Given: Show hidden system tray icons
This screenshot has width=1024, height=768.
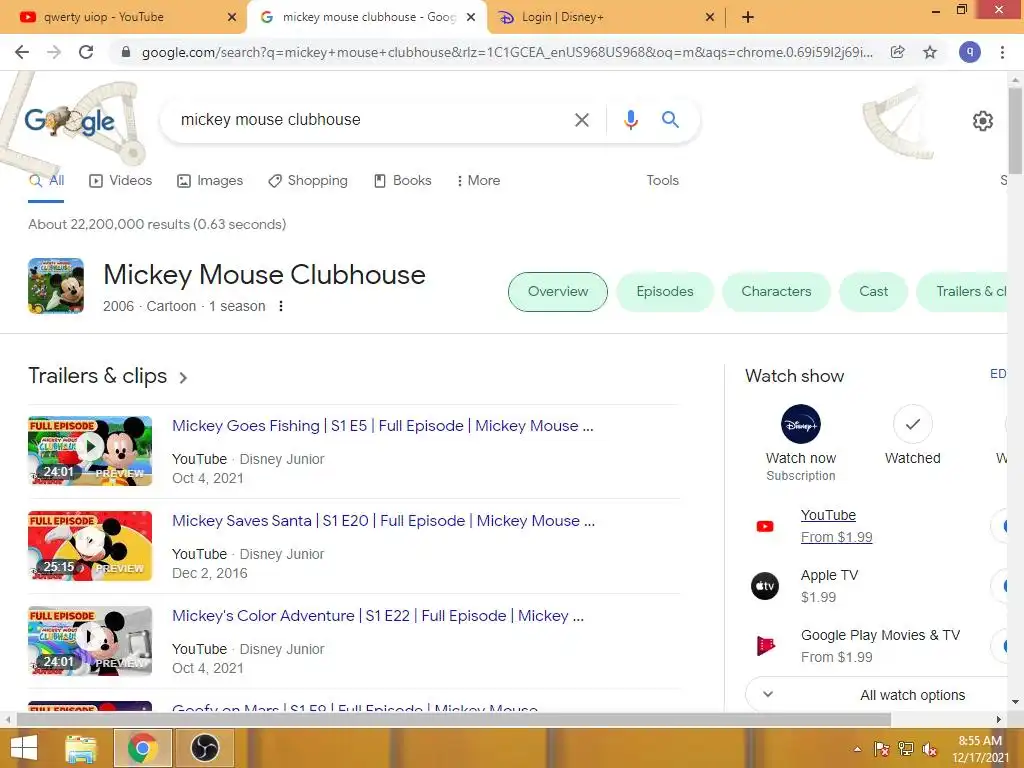Looking at the screenshot, I should pos(857,749).
